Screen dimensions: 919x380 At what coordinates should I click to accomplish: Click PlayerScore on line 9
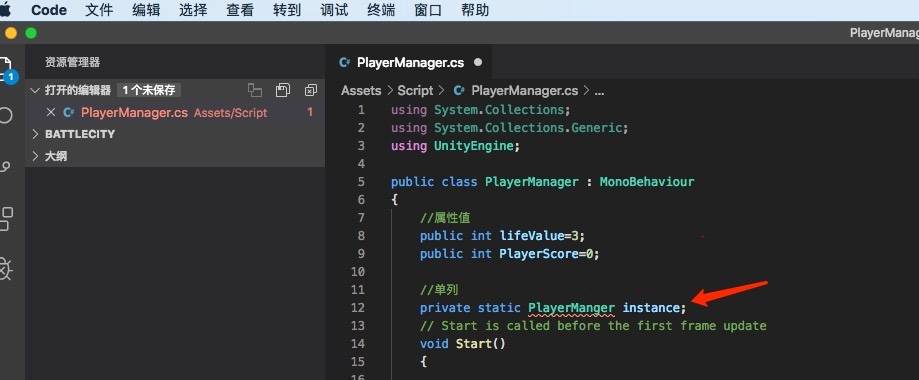coord(539,254)
